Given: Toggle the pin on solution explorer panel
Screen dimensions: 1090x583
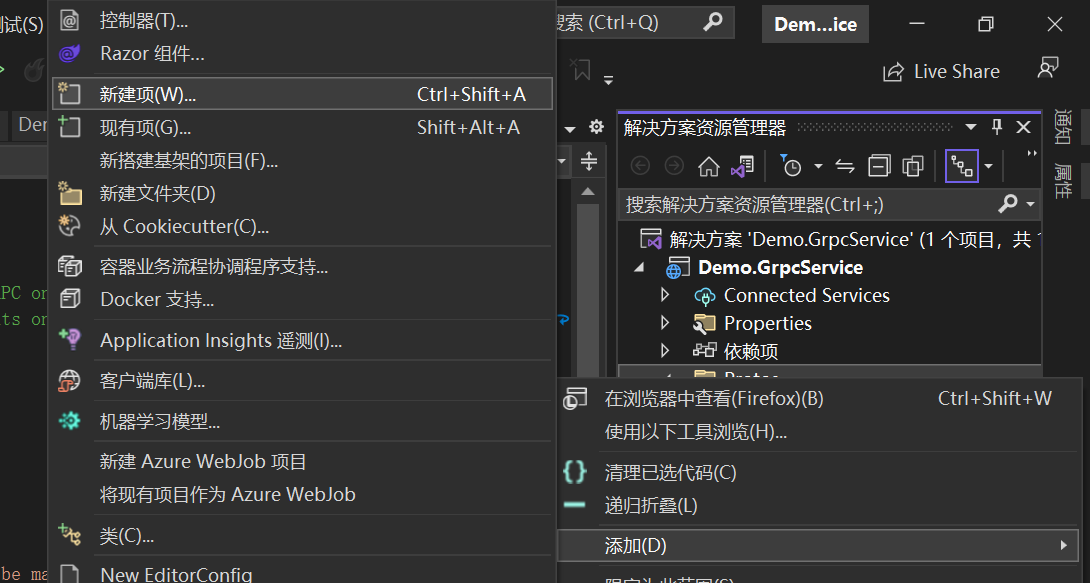Looking at the screenshot, I should tap(997, 126).
